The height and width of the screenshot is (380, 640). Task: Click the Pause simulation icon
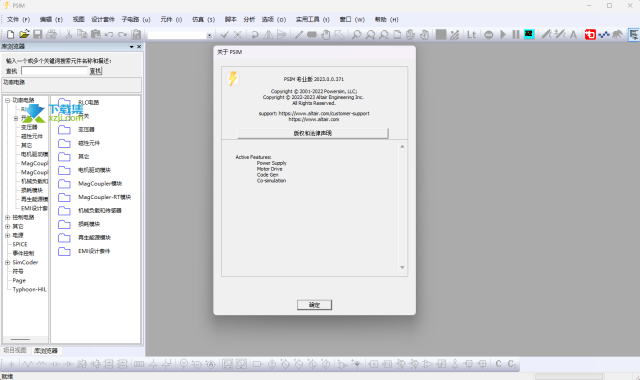pos(516,35)
